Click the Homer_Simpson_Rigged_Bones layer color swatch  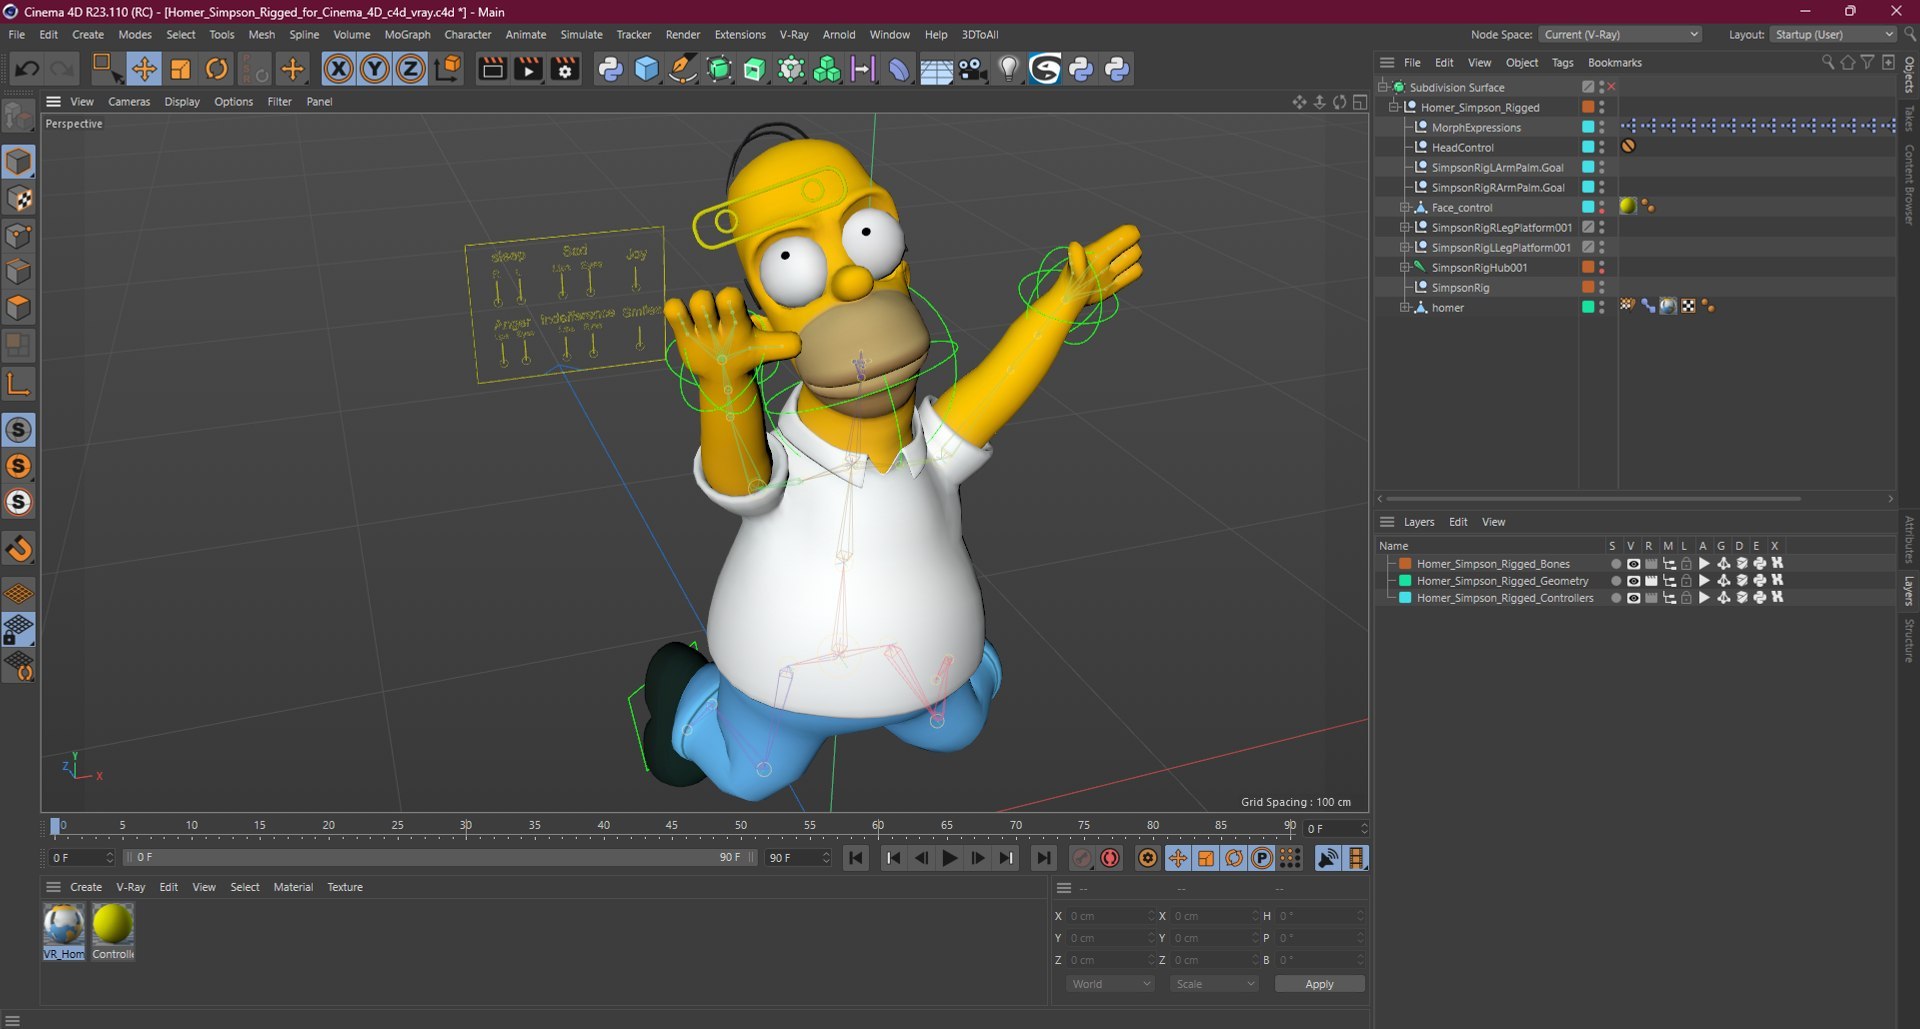pyautogui.click(x=1405, y=564)
